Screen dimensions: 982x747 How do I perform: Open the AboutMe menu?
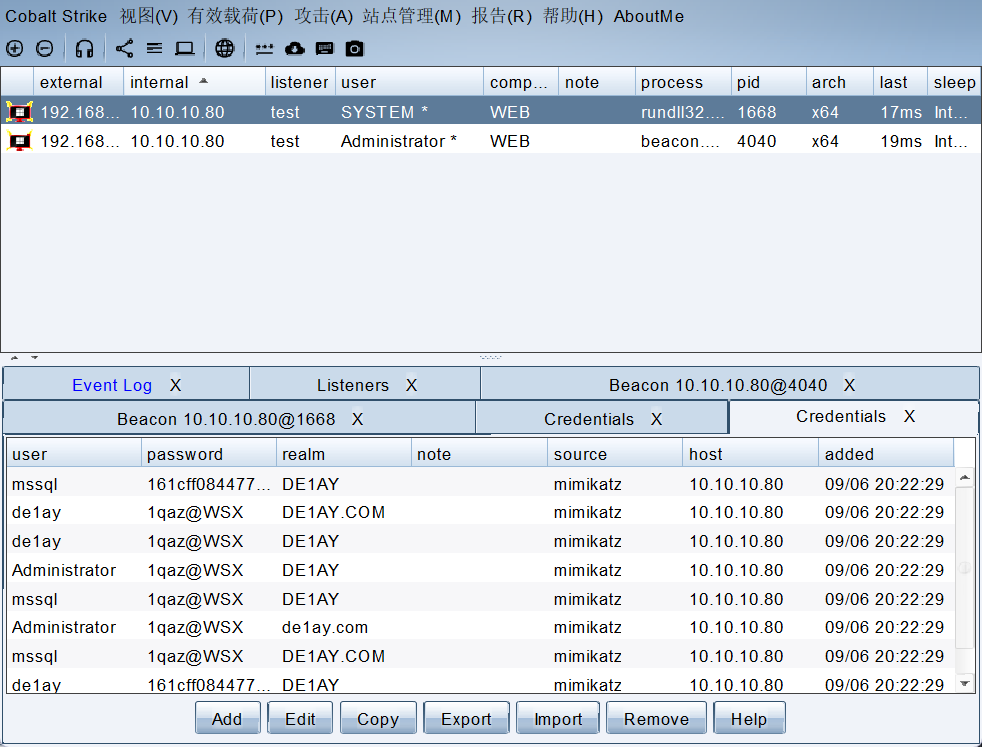(648, 16)
